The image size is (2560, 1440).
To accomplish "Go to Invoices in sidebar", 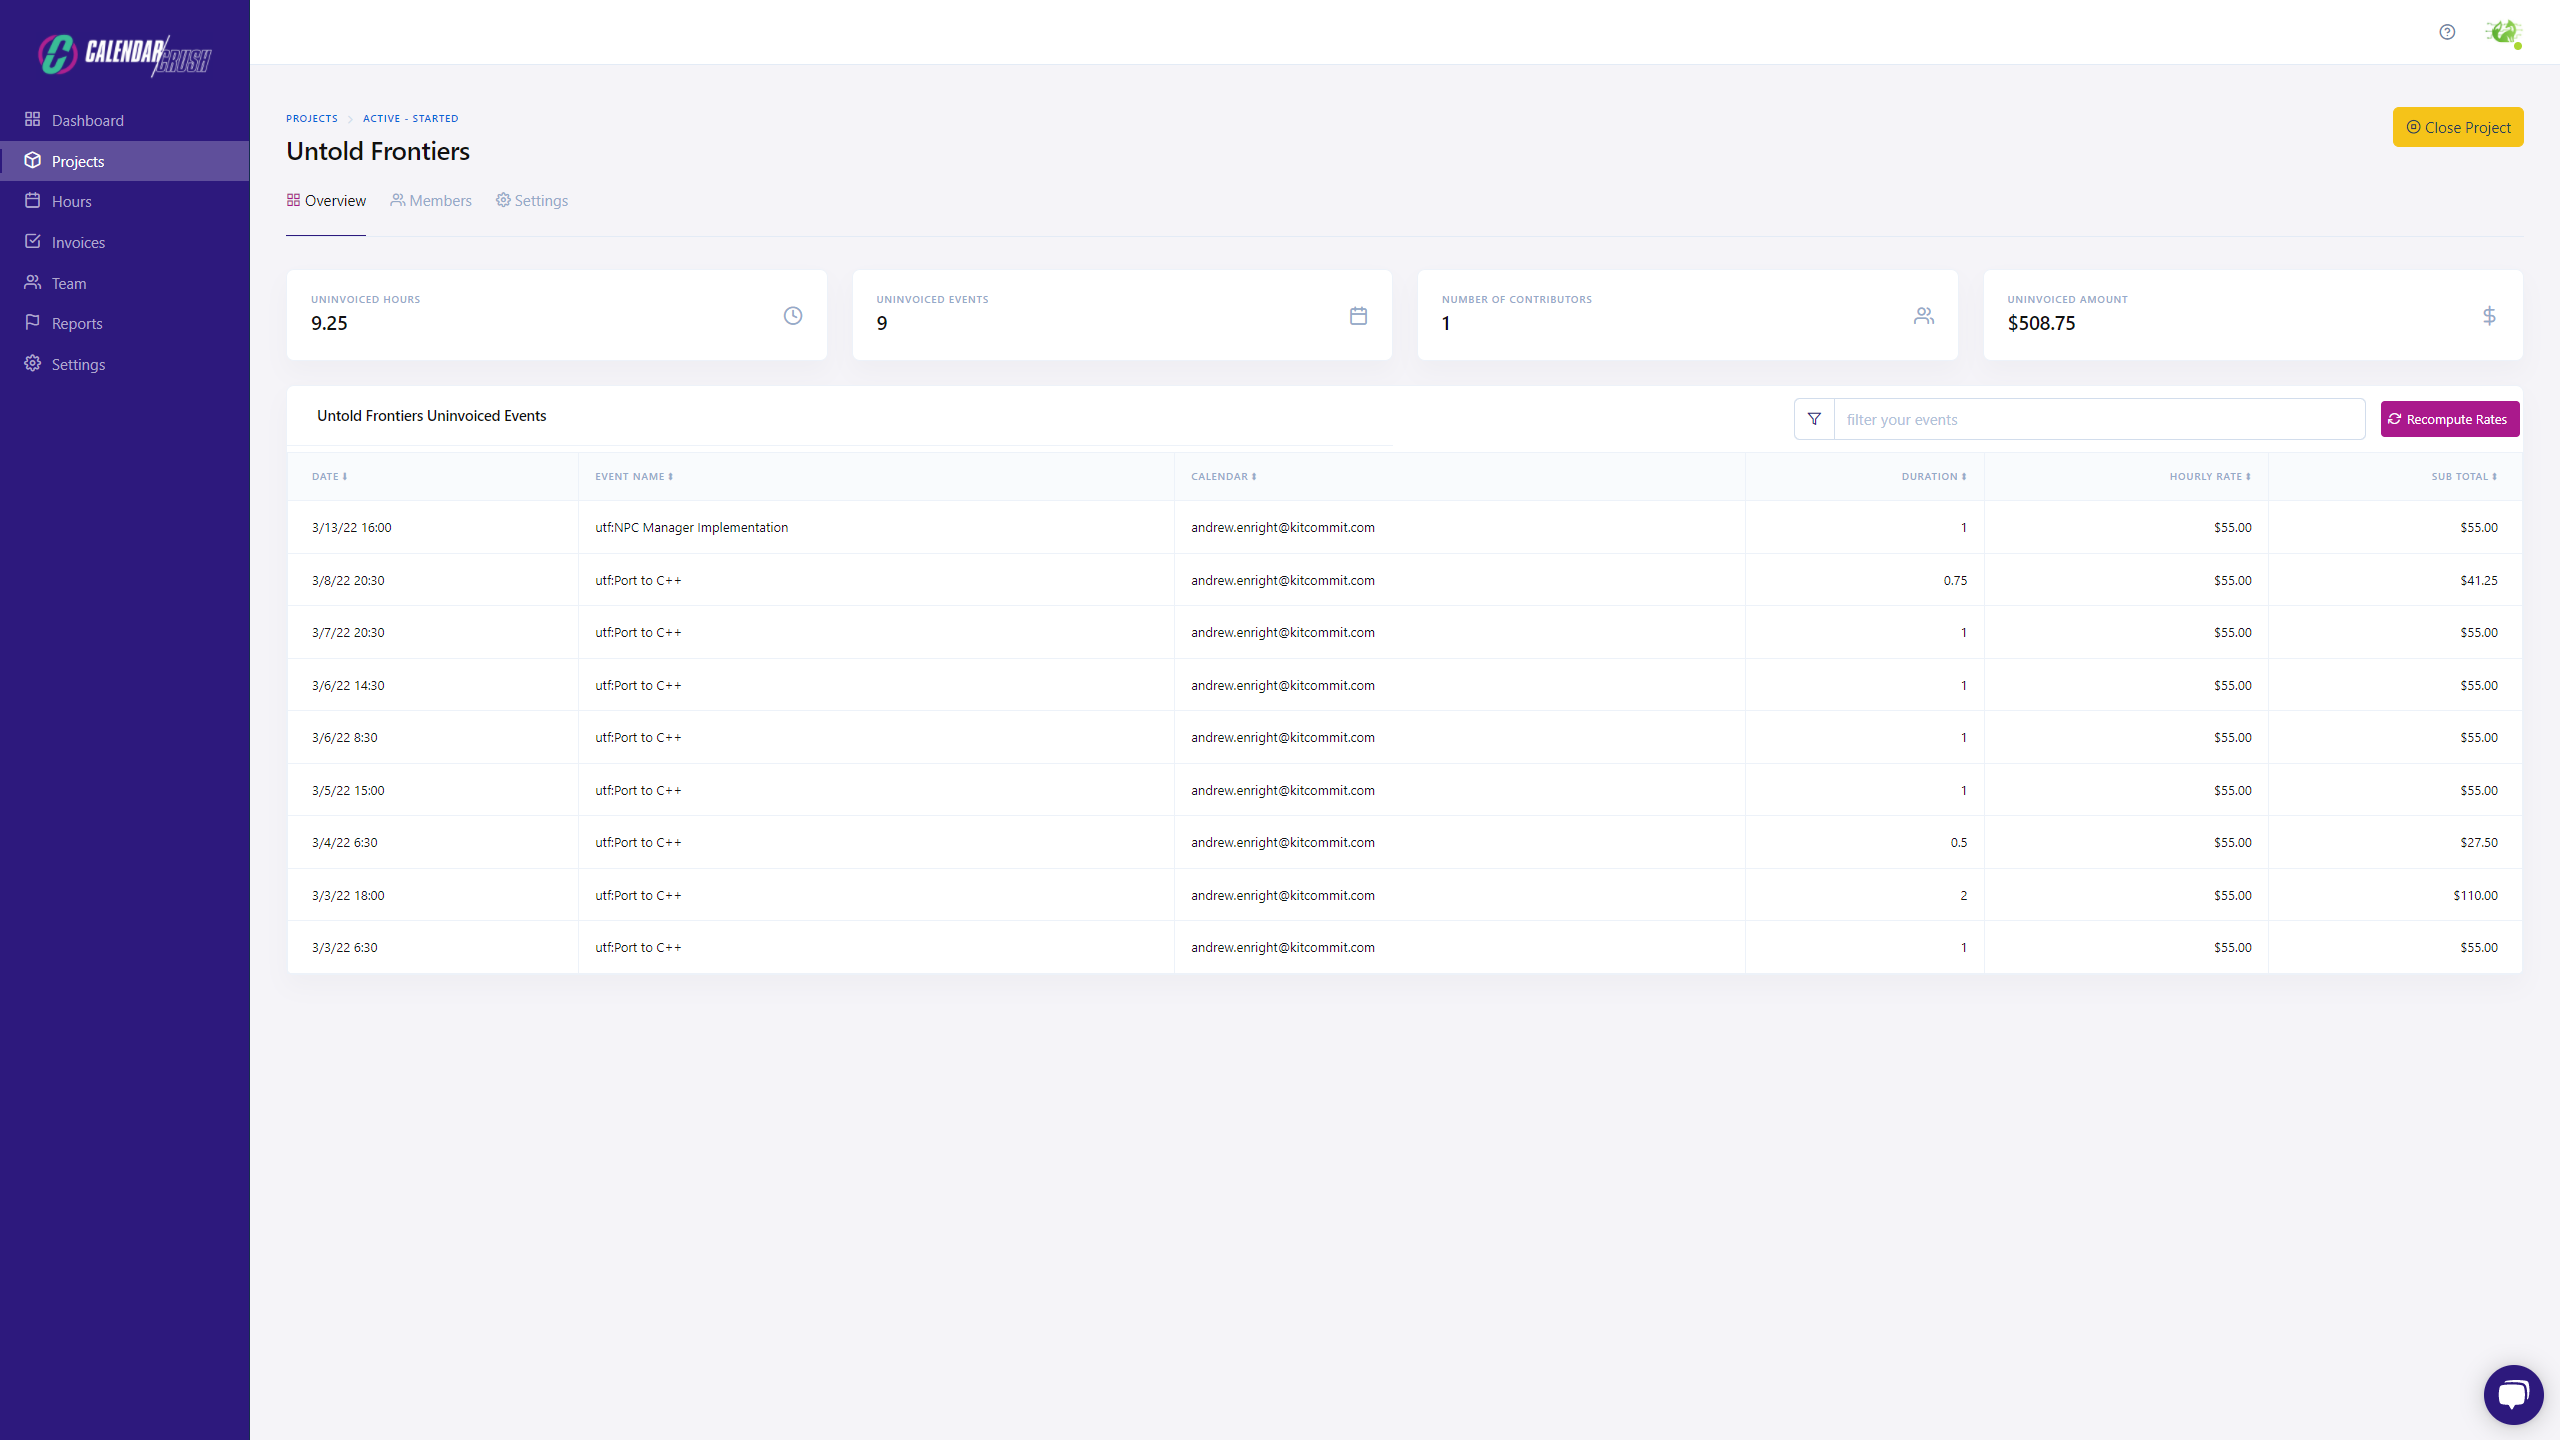I will point(78,243).
